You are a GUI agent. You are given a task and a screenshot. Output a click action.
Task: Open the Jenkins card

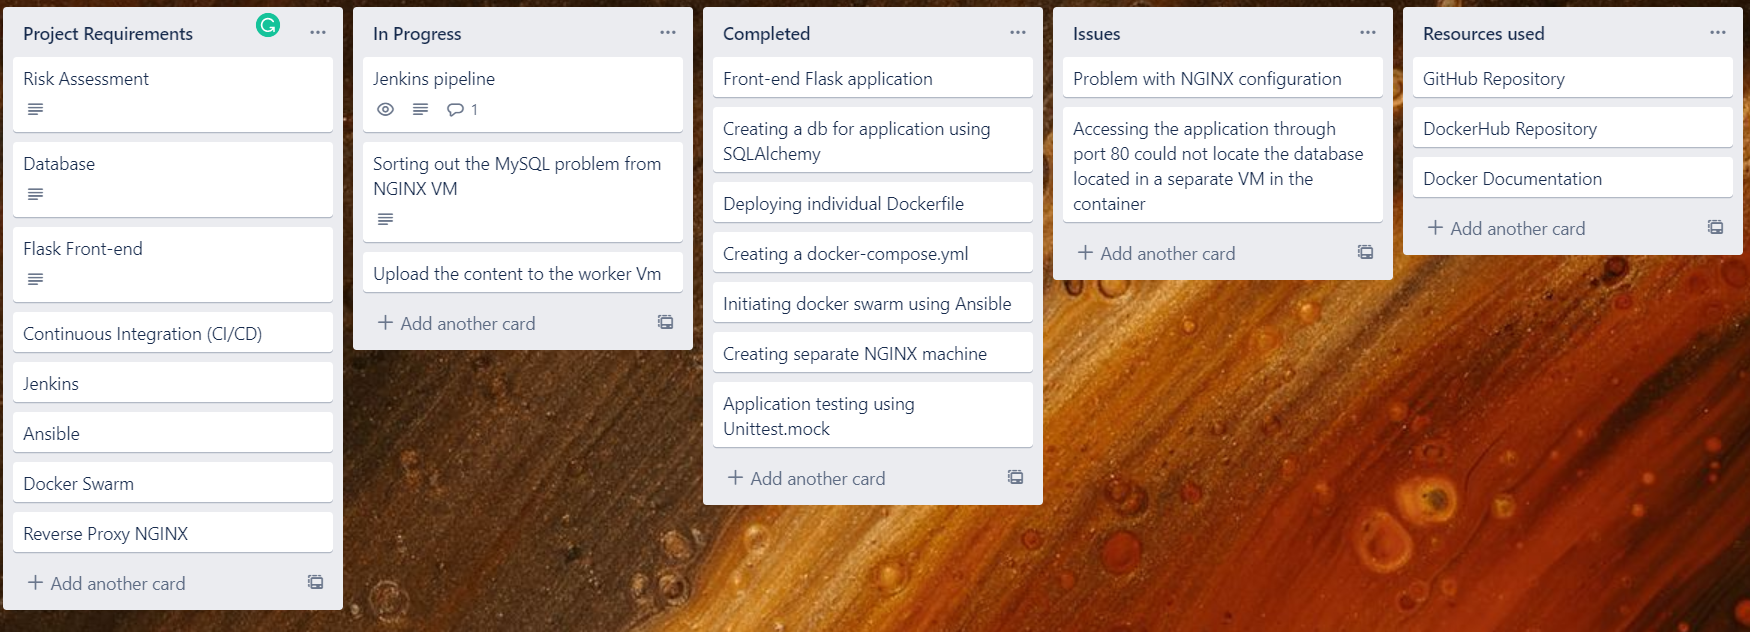[173, 382]
